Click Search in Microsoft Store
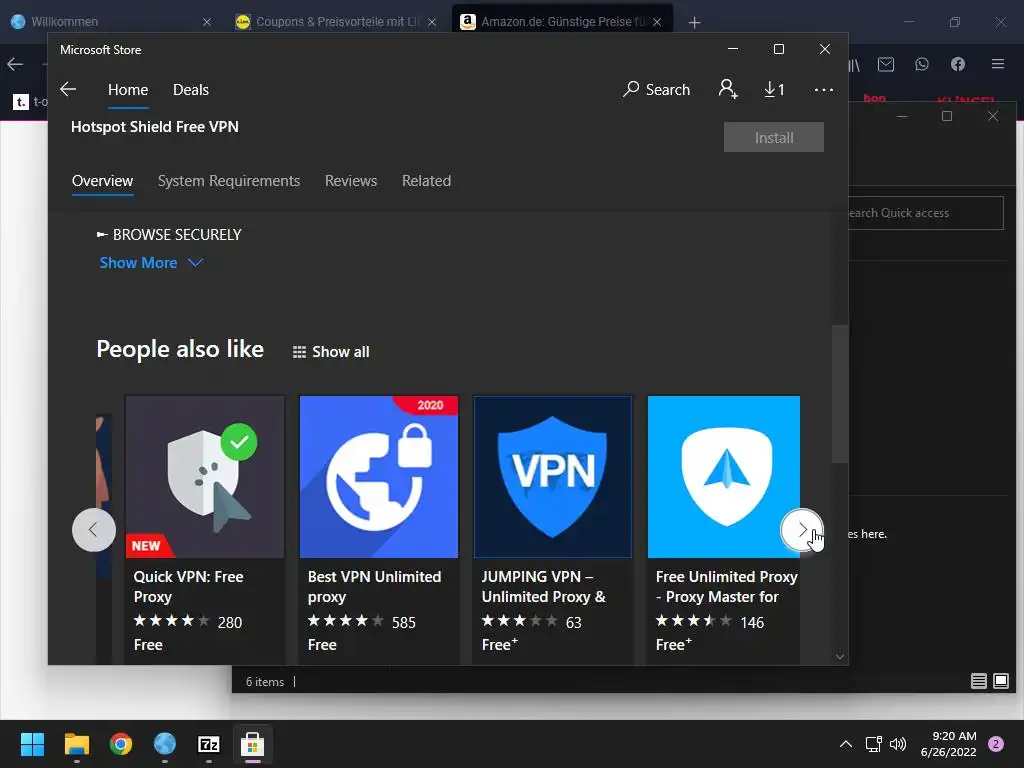Viewport: 1024px width, 768px height. coord(656,89)
